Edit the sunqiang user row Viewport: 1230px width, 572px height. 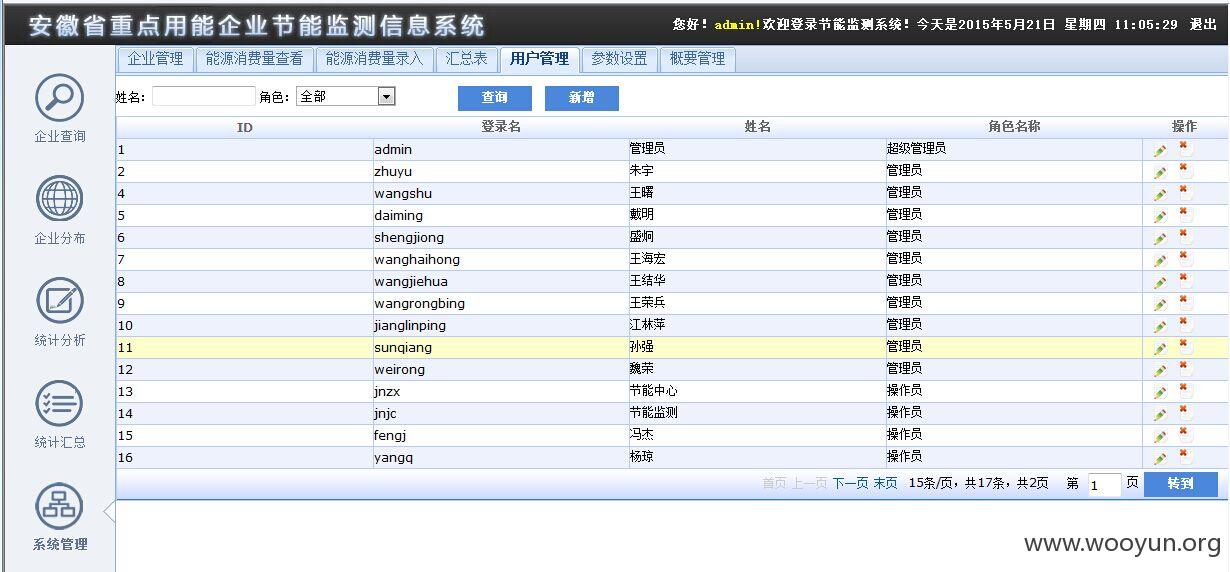tap(1160, 348)
